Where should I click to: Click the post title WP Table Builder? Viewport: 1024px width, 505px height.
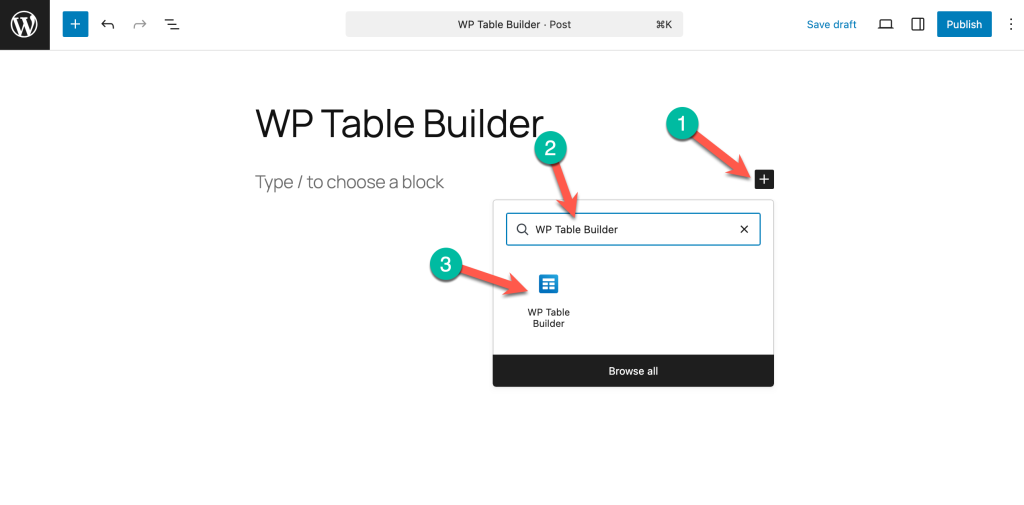tap(399, 123)
